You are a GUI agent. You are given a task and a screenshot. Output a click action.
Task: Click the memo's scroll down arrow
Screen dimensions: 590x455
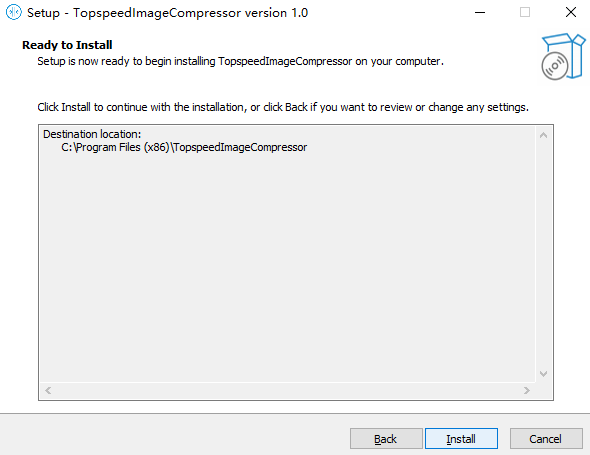tap(543, 374)
